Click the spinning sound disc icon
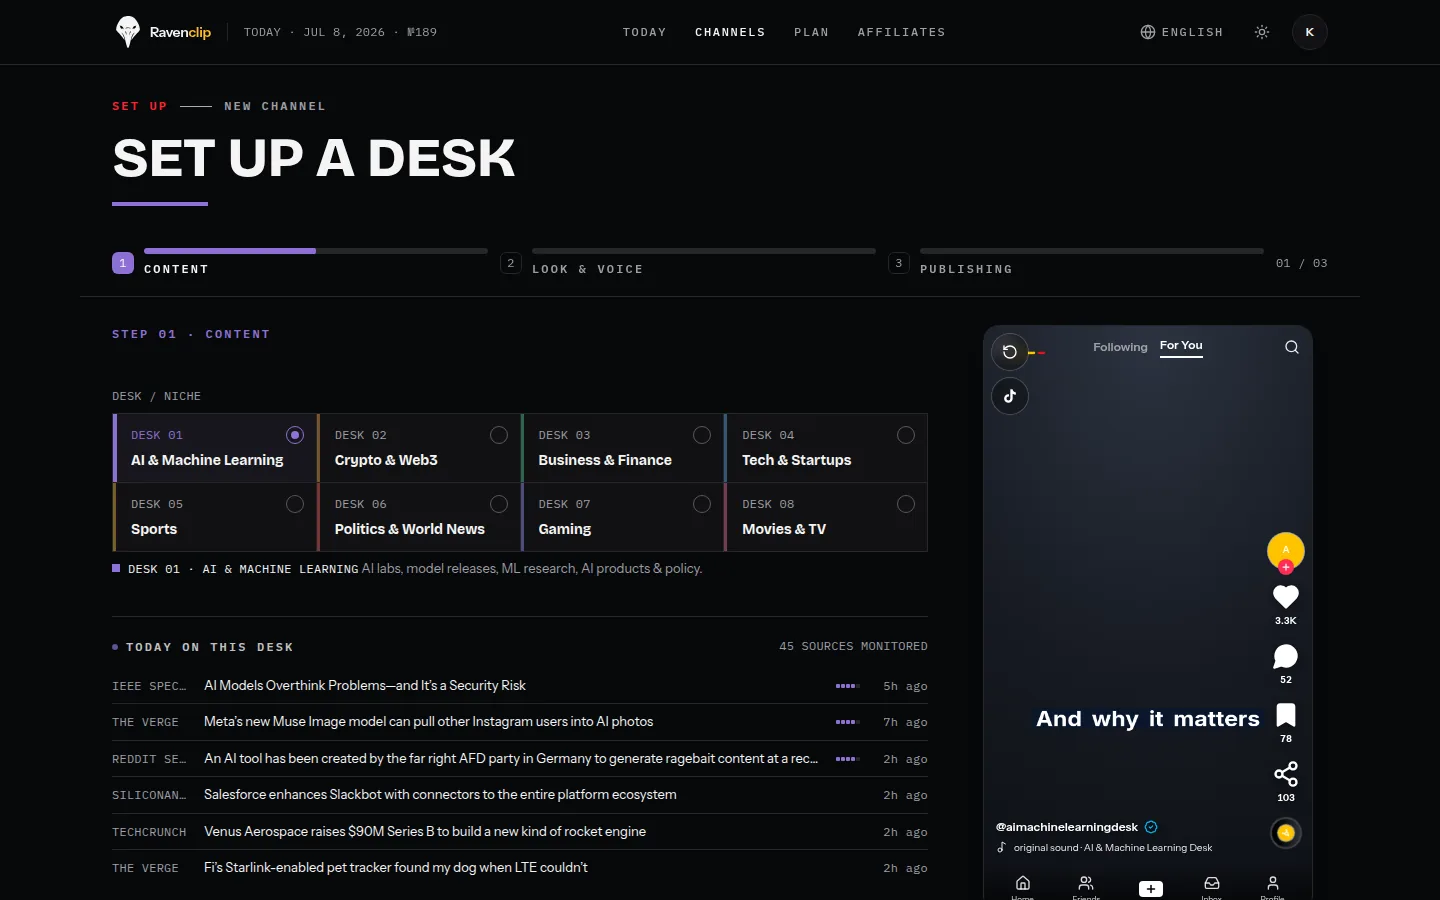 coord(1286,833)
